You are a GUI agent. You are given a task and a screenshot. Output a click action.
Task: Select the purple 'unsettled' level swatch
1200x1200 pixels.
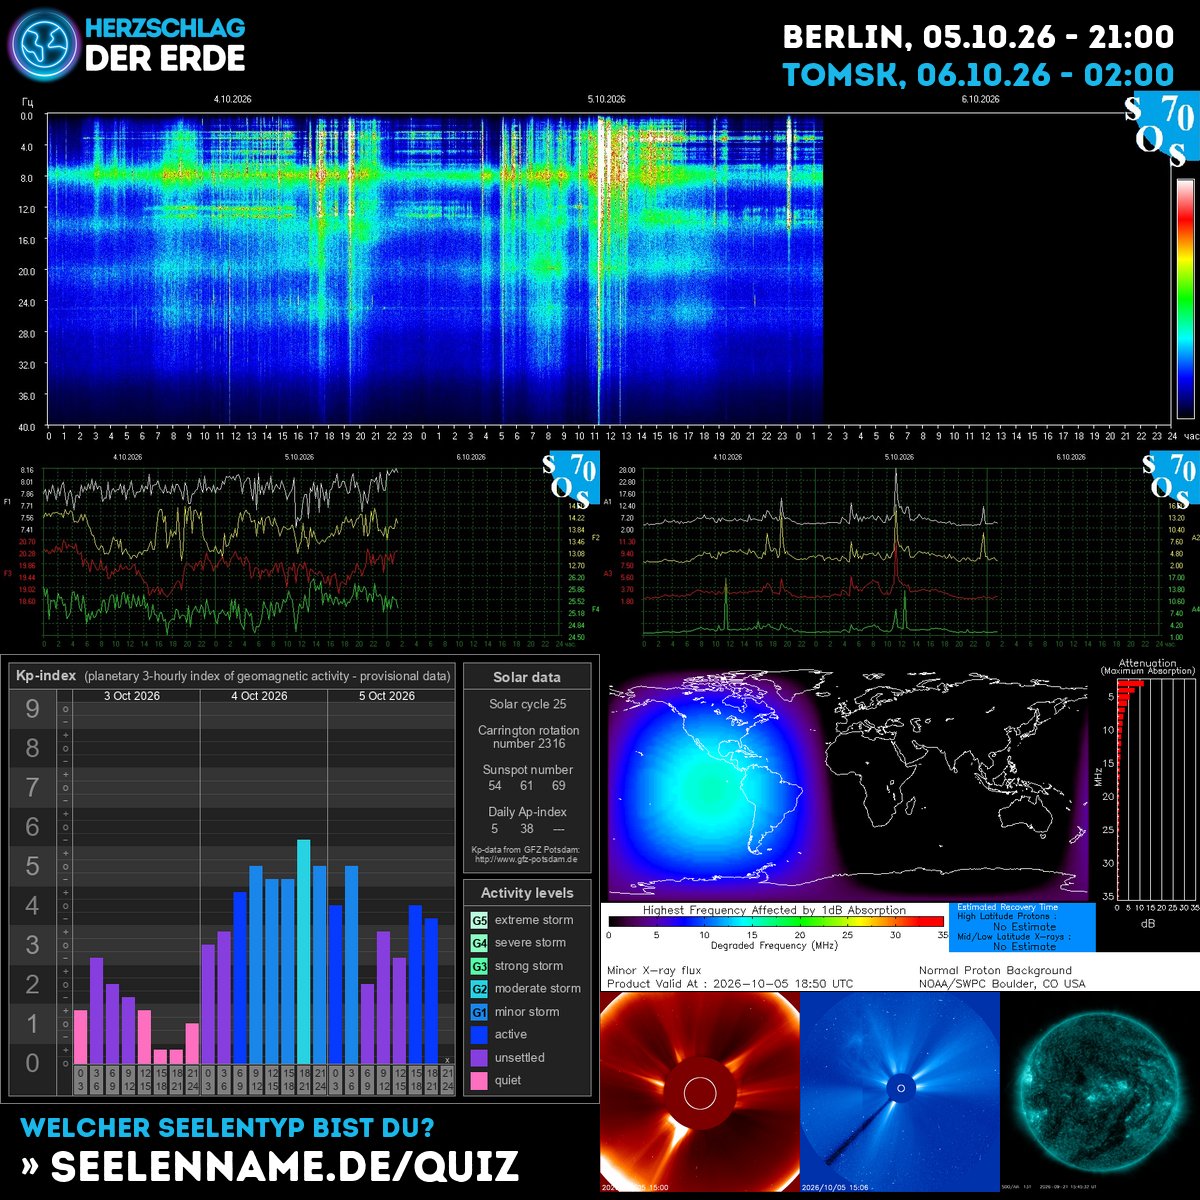click(x=480, y=1058)
